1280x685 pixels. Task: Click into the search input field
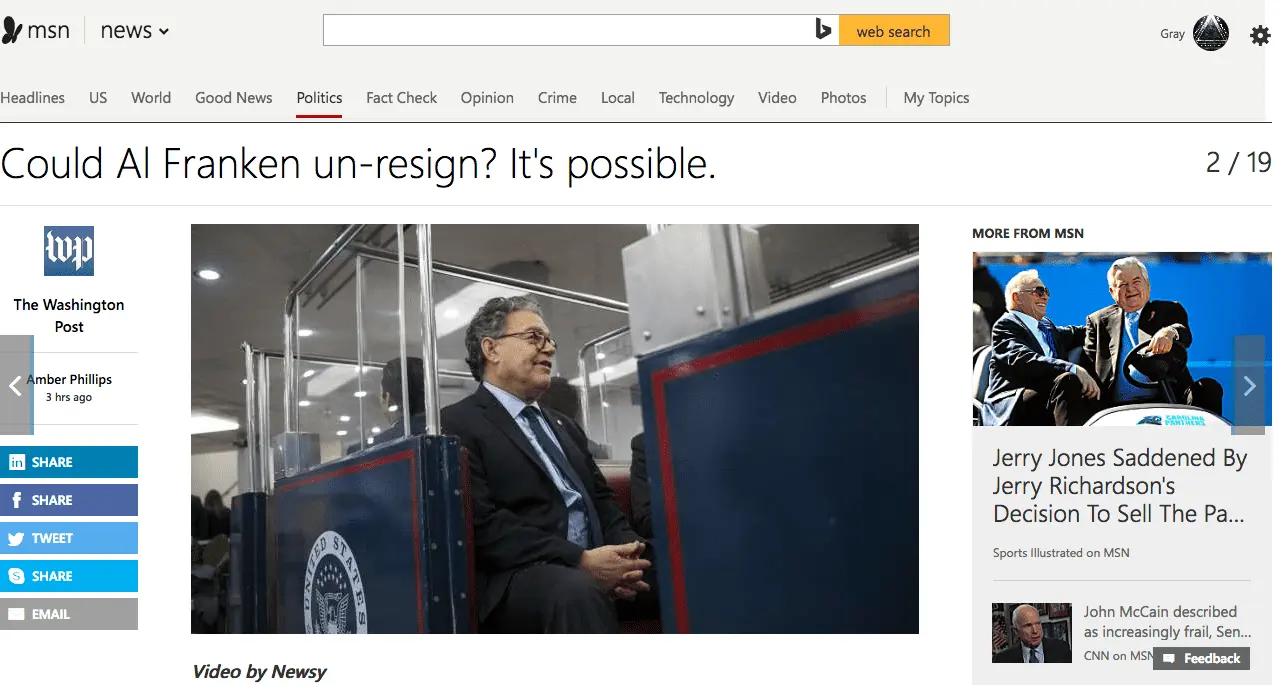point(567,31)
